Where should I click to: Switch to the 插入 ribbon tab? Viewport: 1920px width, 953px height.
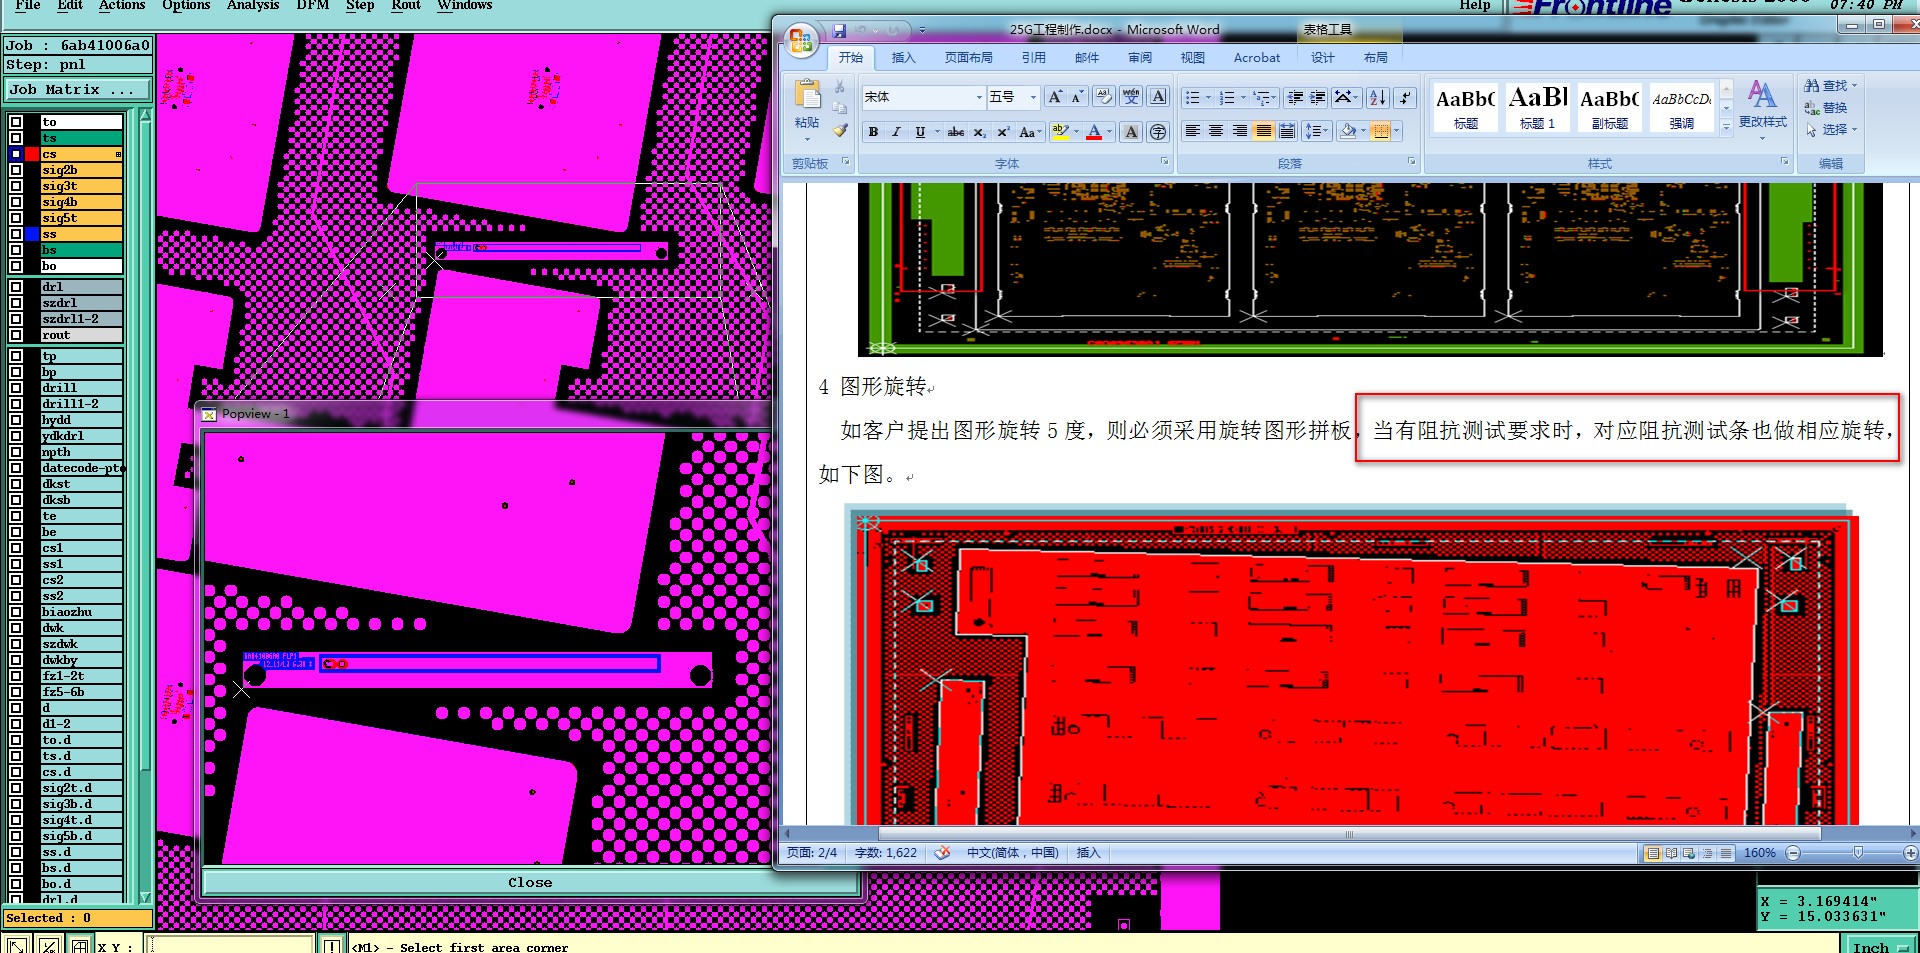pyautogui.click(x=903, y=58)
